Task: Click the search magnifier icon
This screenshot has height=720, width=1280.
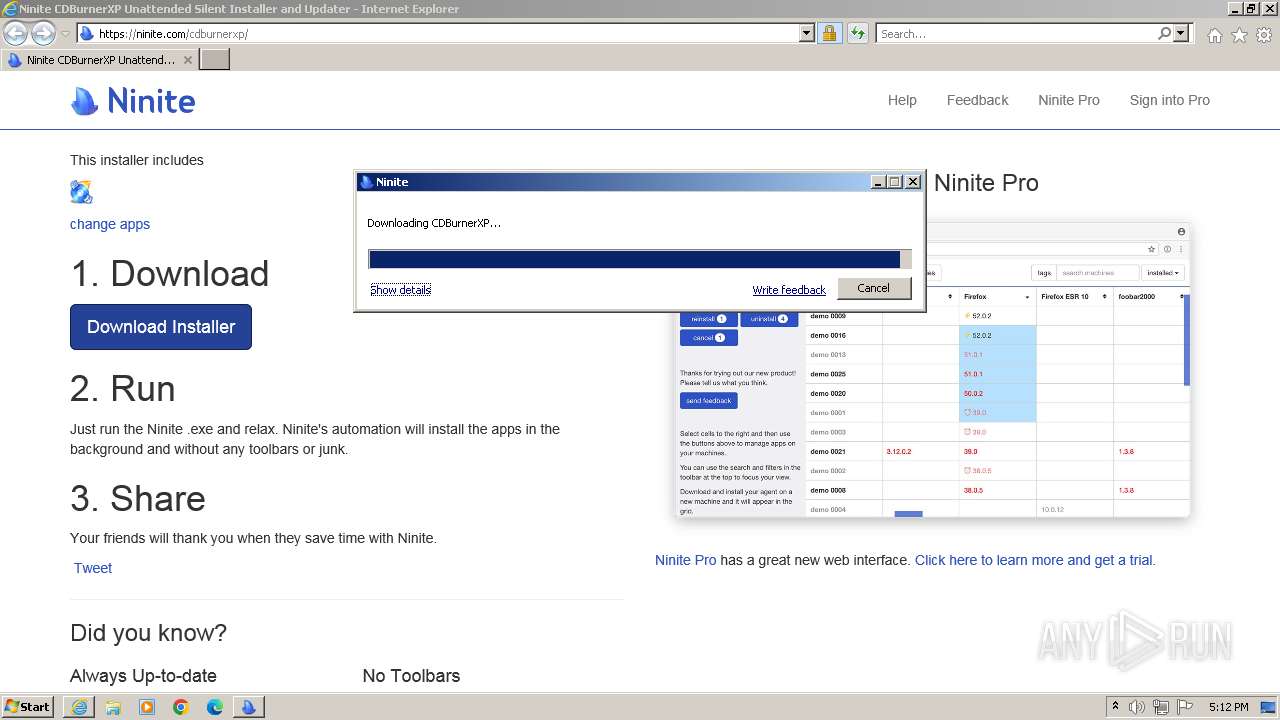Action: tap(1164, 34)
